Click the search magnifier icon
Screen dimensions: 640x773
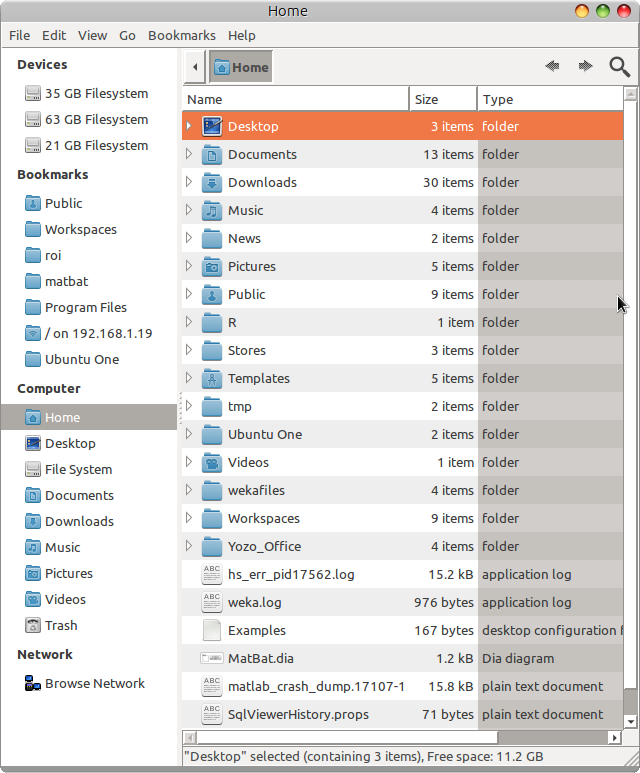click(619, 67)
